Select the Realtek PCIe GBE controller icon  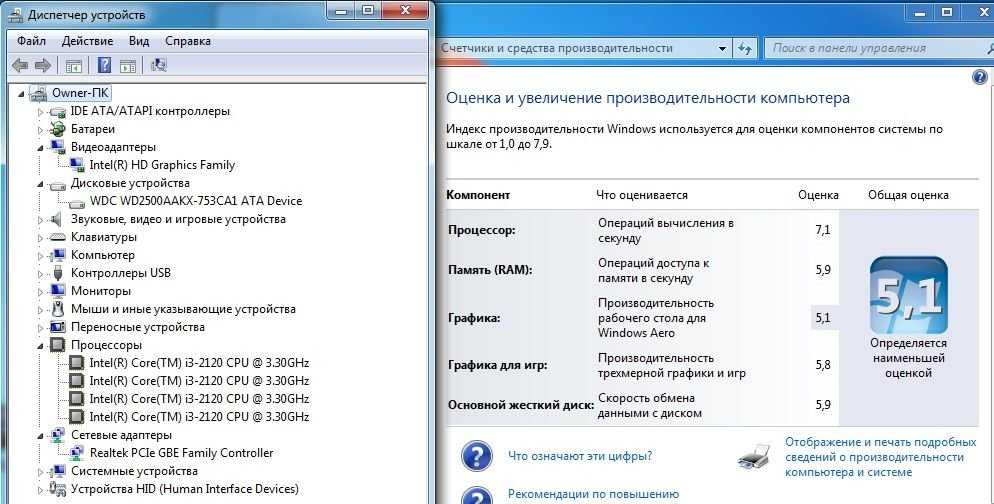pos(77,453)
